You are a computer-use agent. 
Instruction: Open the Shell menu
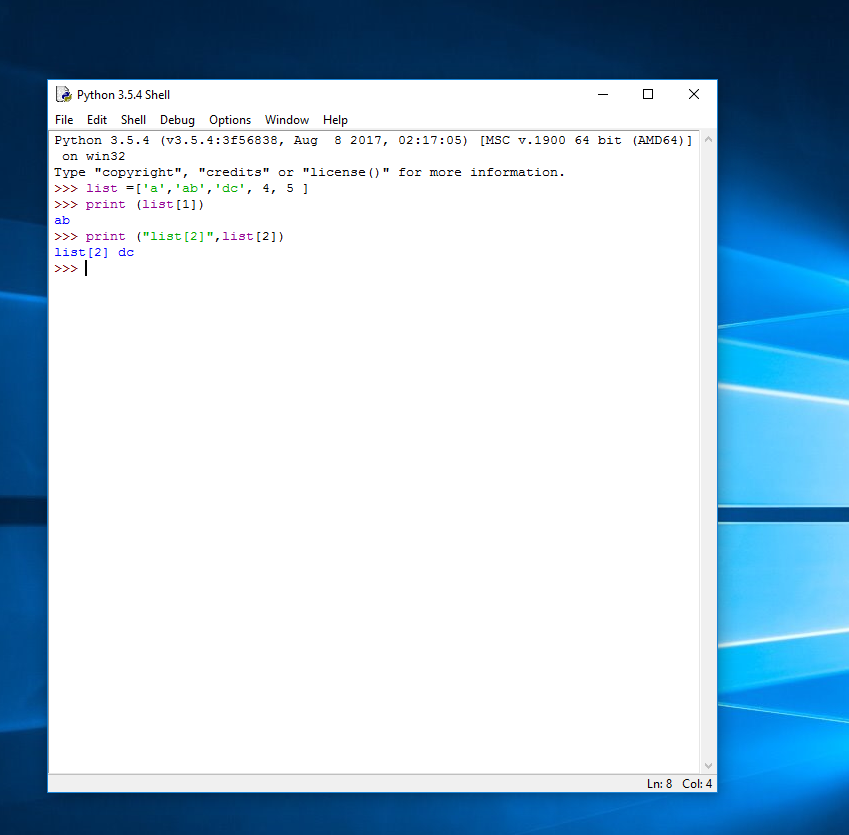pyautogui.click(x=133, y=120)
